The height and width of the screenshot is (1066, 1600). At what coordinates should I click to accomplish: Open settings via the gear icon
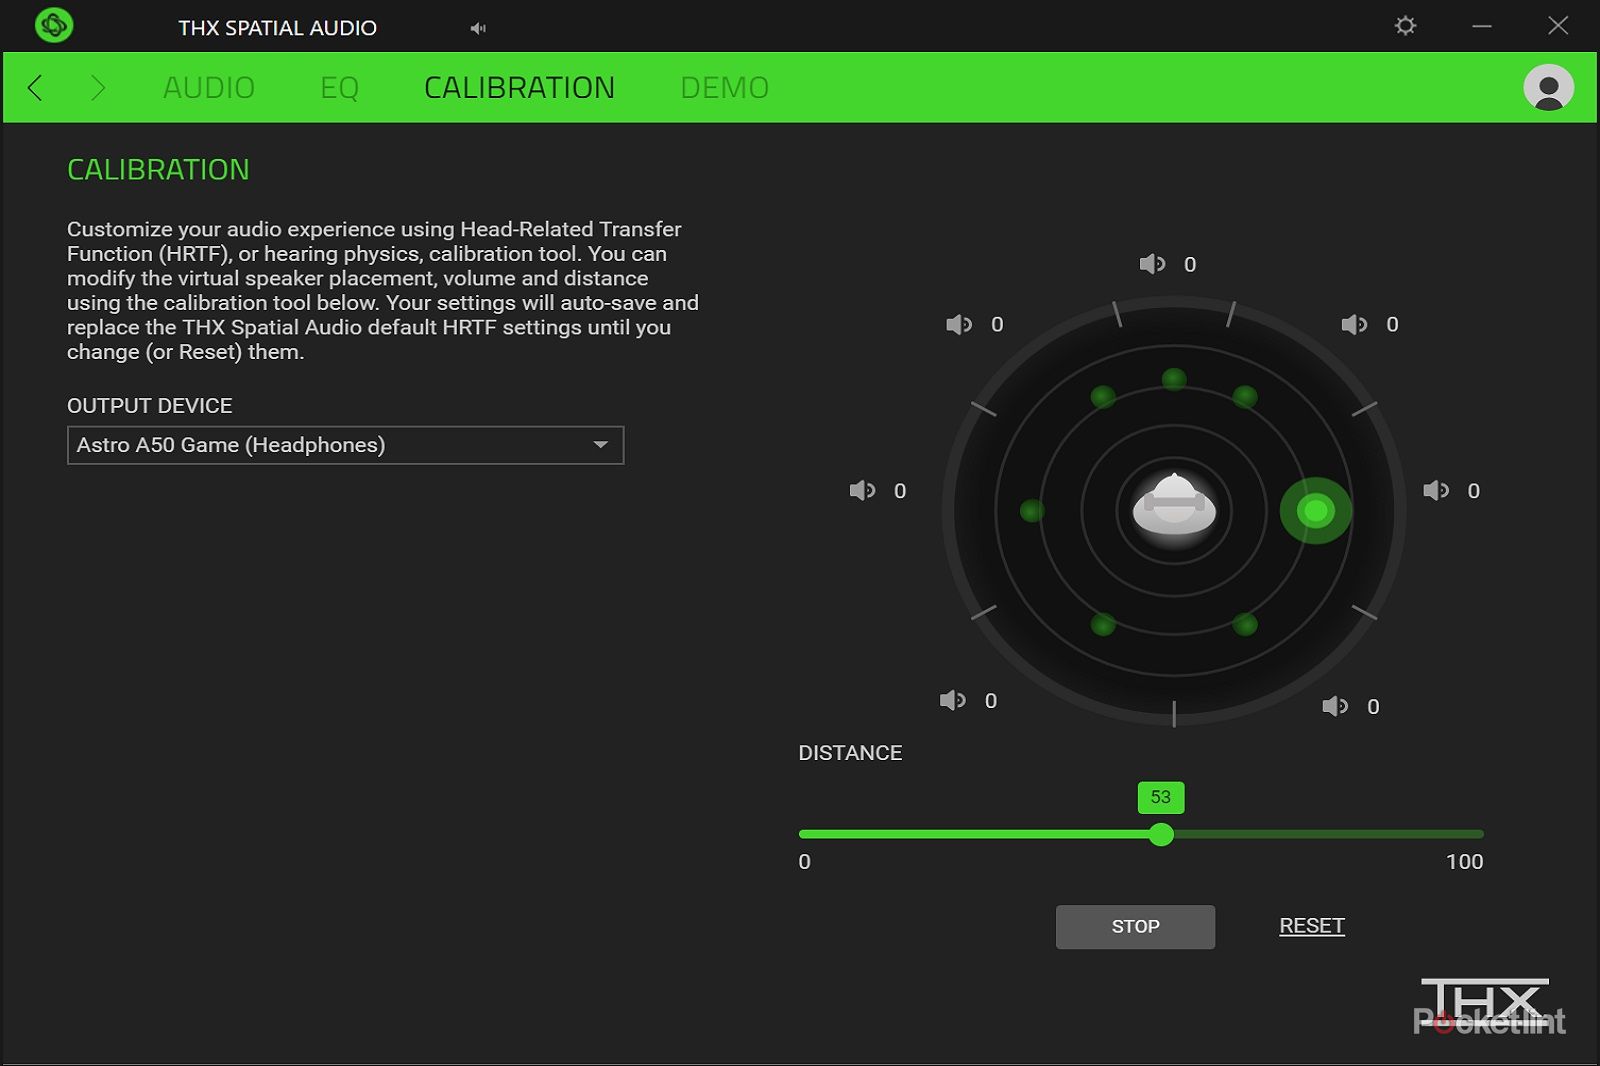click(x=1405, y=26)
